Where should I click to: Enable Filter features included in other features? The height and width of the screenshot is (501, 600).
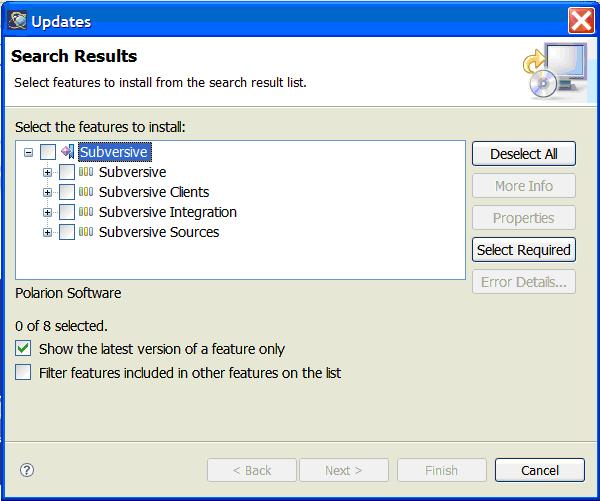(23, 373)
